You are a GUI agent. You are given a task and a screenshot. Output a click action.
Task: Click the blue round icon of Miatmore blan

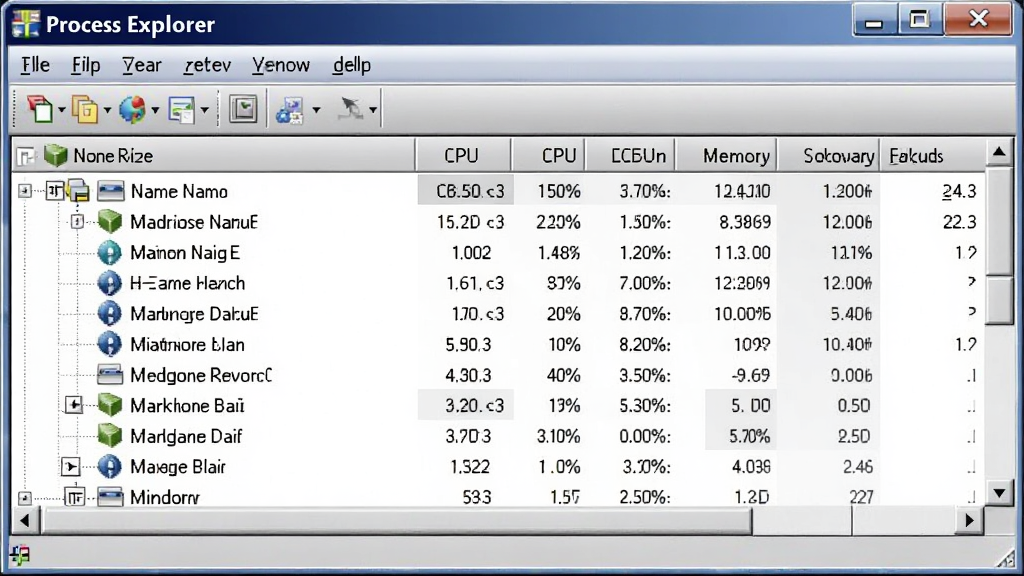109,345
